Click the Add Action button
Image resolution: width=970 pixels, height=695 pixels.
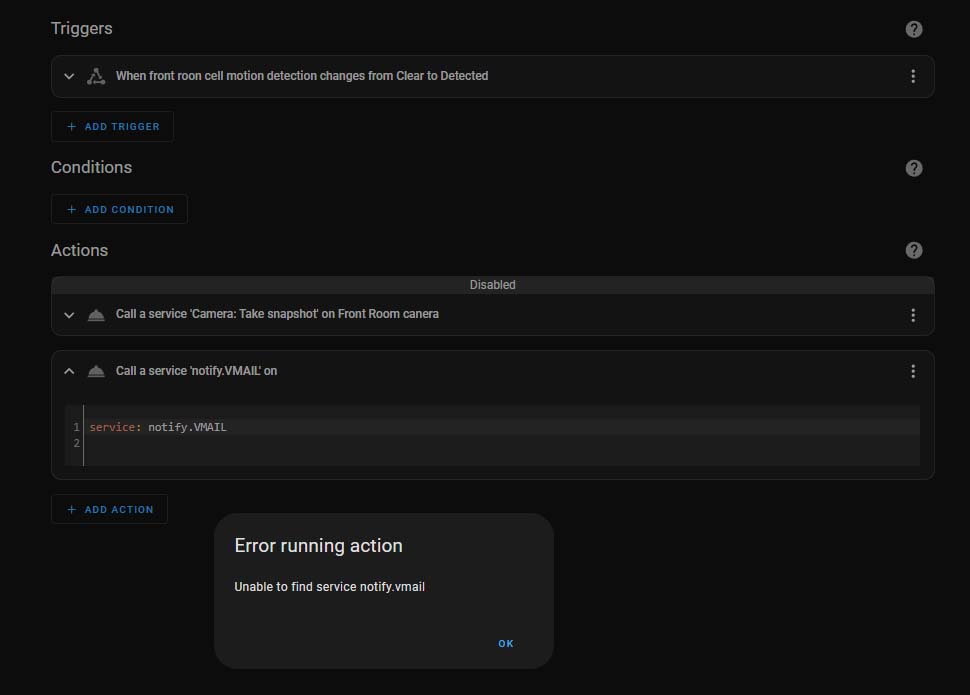pyautogui.click(x=109, y=509)
